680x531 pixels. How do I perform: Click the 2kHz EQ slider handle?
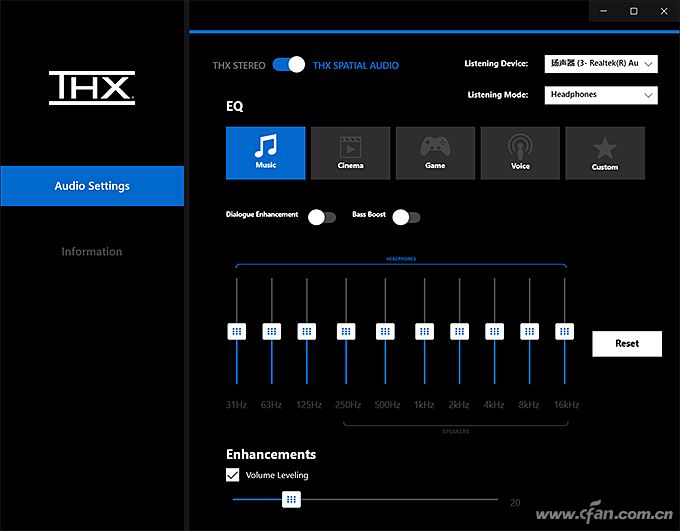(x=460, y=331)
